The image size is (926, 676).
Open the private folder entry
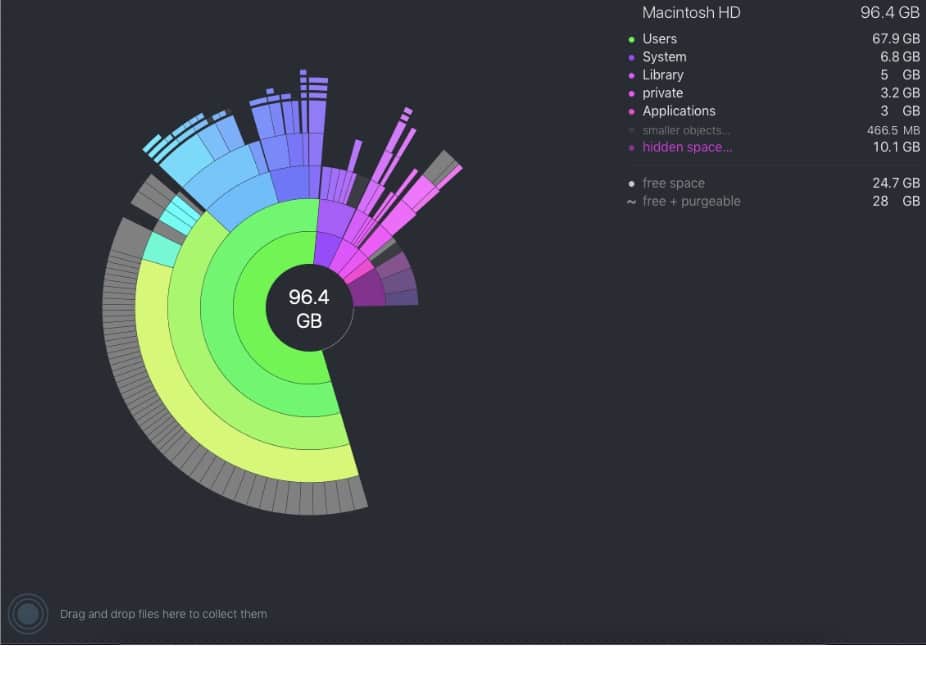774,93
